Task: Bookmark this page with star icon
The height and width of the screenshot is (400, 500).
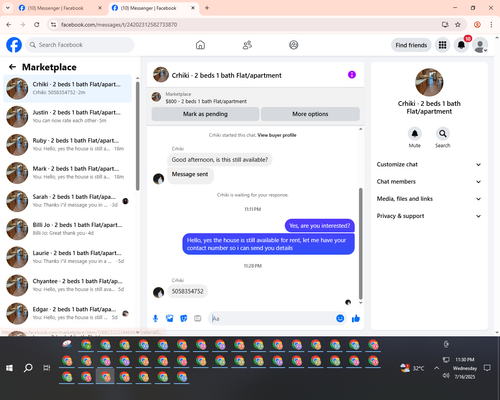Action: click(458, 24)
